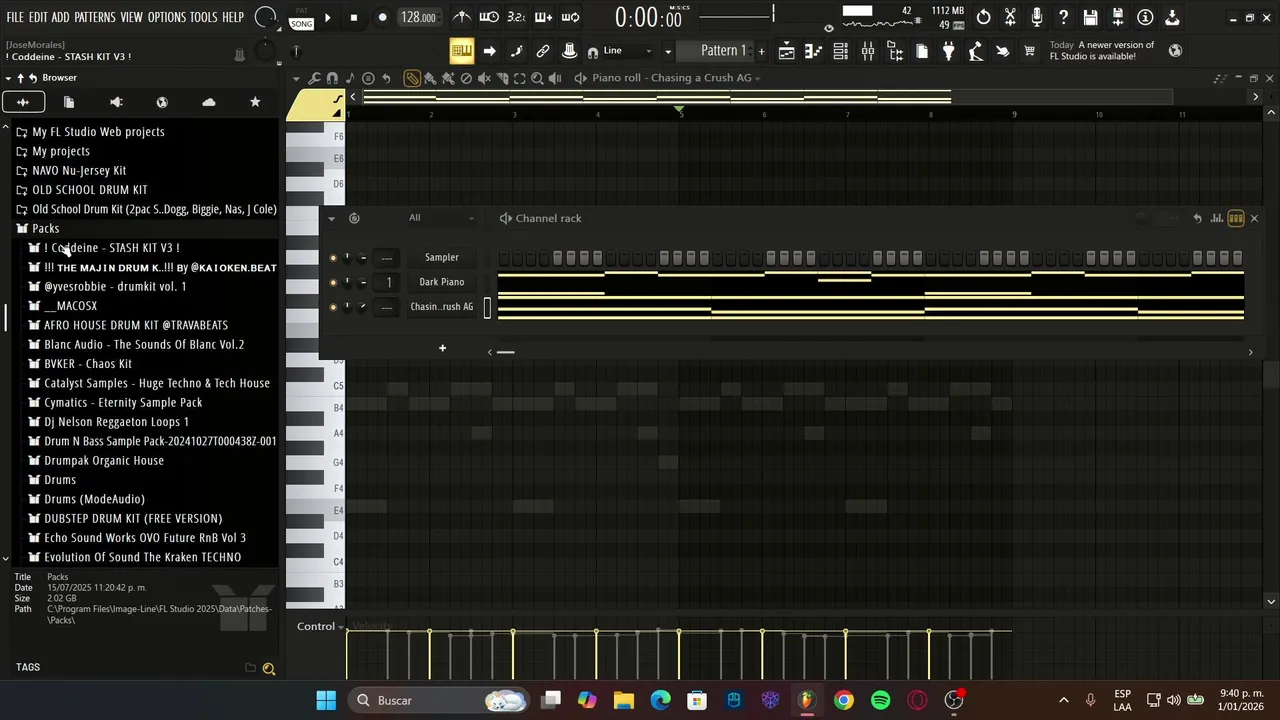Stop playback
This screenshot has height=720, width=1280.
click(353, 18)
